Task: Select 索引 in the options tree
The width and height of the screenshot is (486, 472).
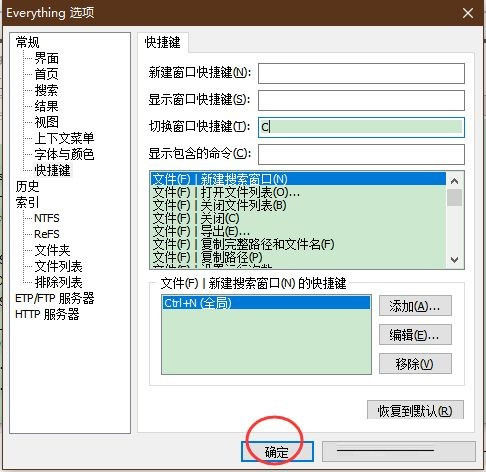Action: point(27,202)
